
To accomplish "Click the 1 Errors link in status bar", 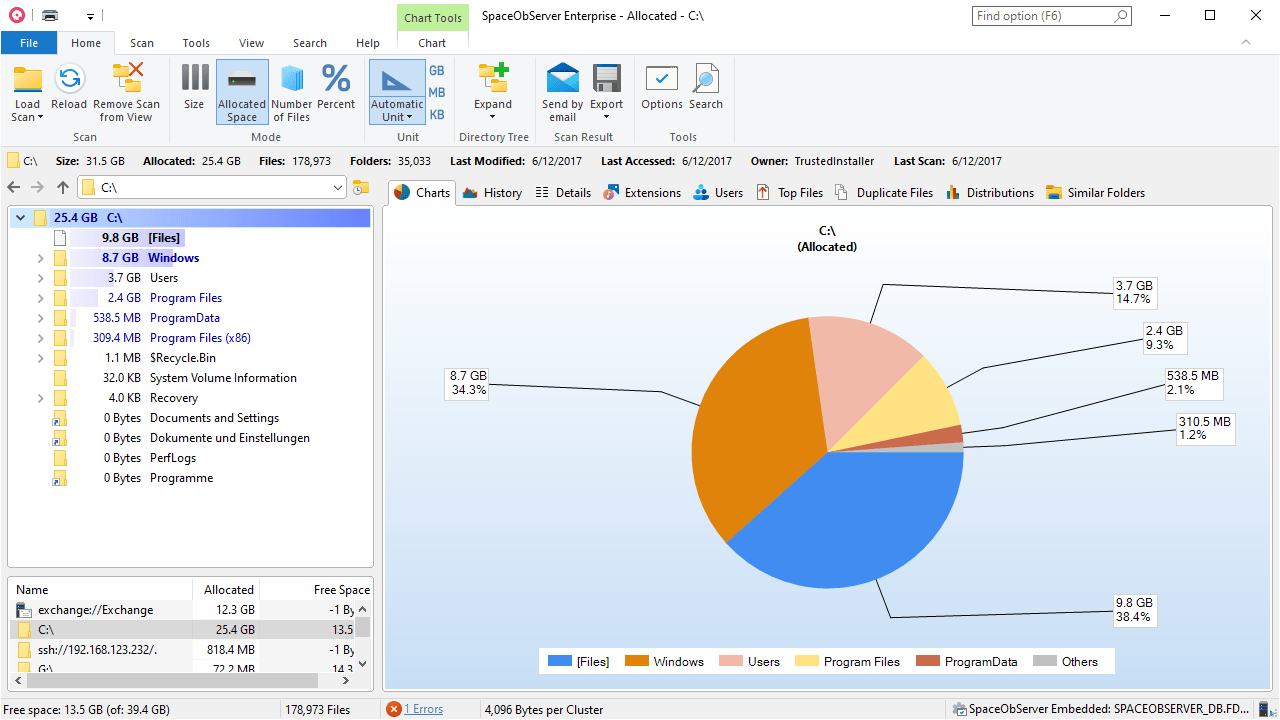I will 423,709.
